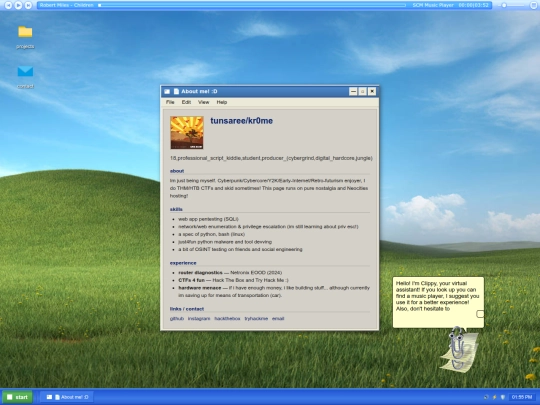Click the security shield tray icon
The height and width of the screenshot is (405, 540).
tap(502, 397)
